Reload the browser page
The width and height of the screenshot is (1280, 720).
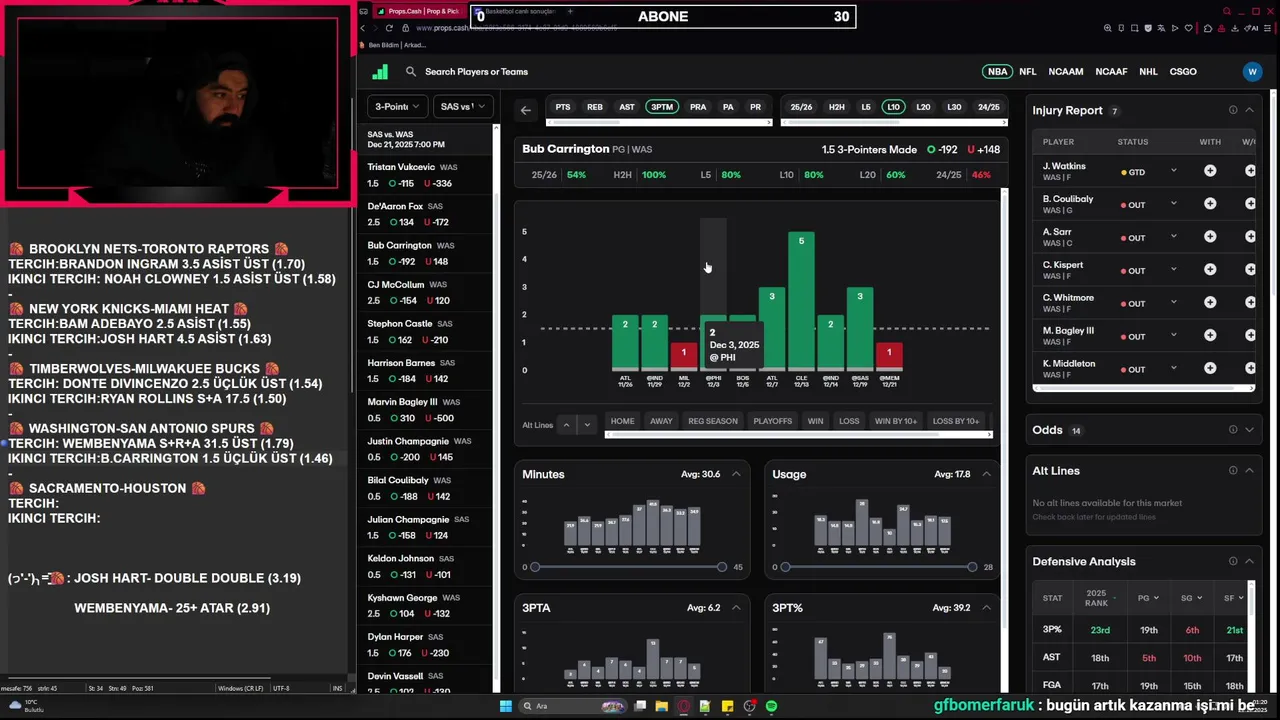tap(389, 28)
